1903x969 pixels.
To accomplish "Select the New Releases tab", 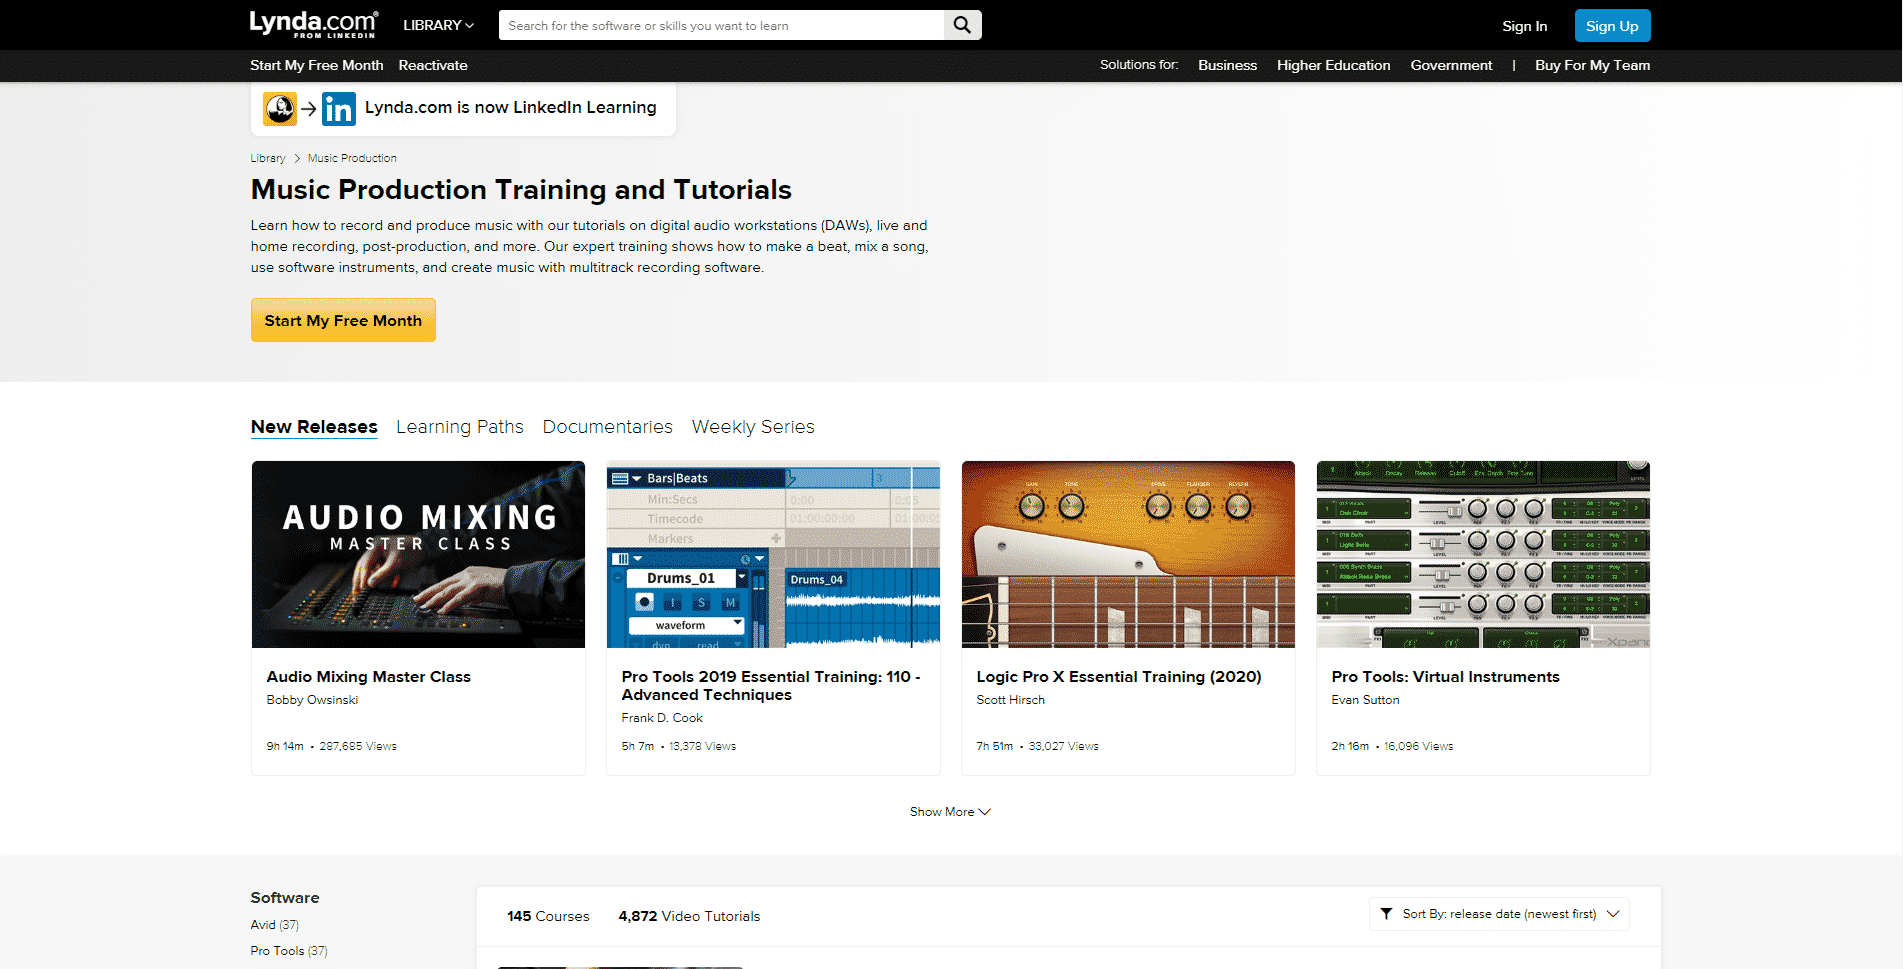I will [x=314, y=427].
